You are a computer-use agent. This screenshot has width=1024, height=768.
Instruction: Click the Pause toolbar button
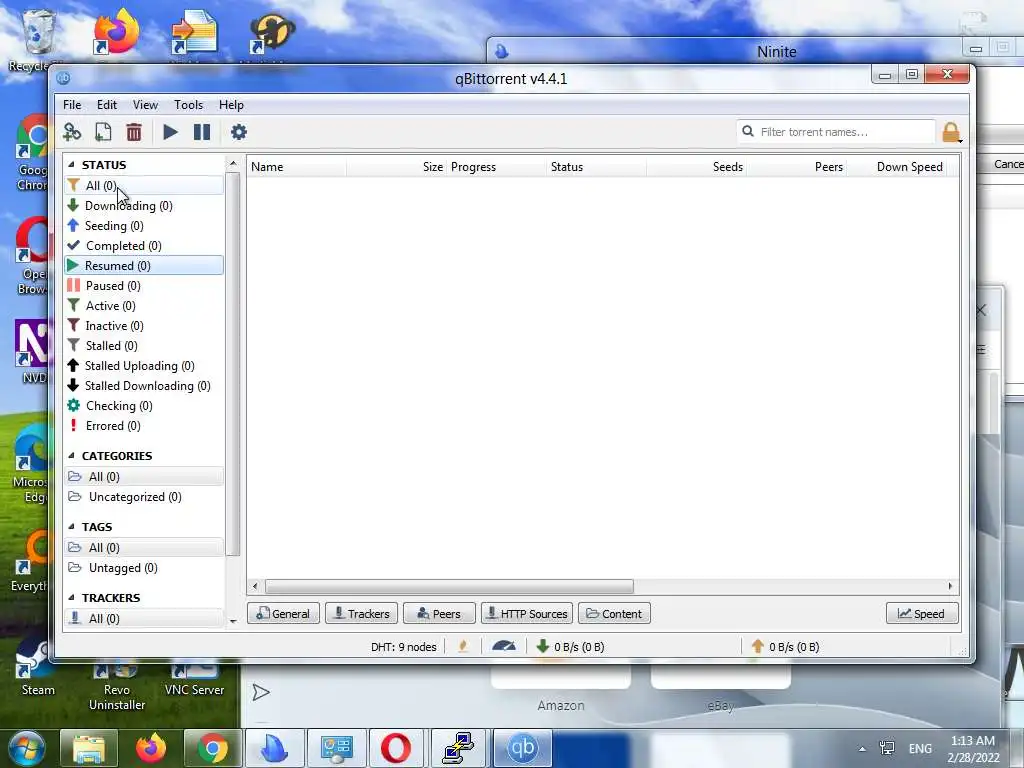[202, 132]
